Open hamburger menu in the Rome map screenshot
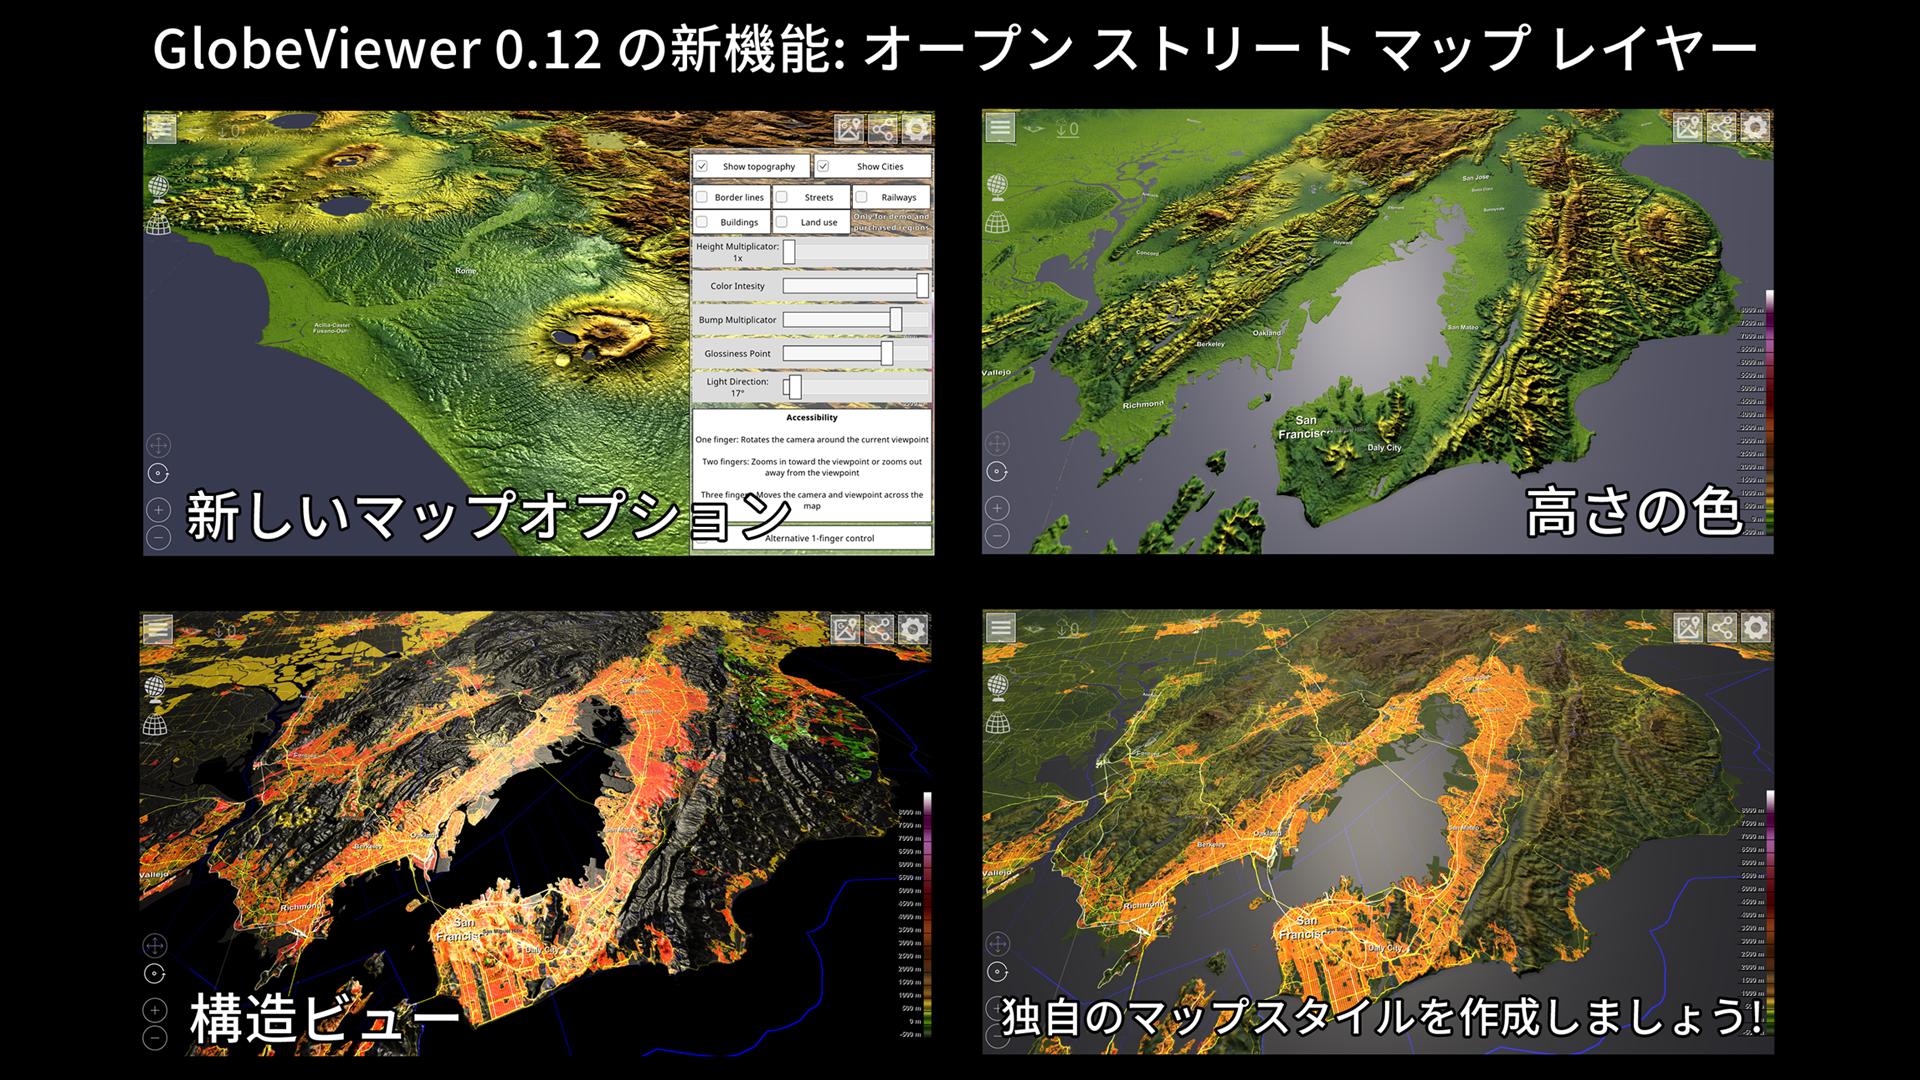Viewport: 1920px width, 1080px height. coord(161,127)
